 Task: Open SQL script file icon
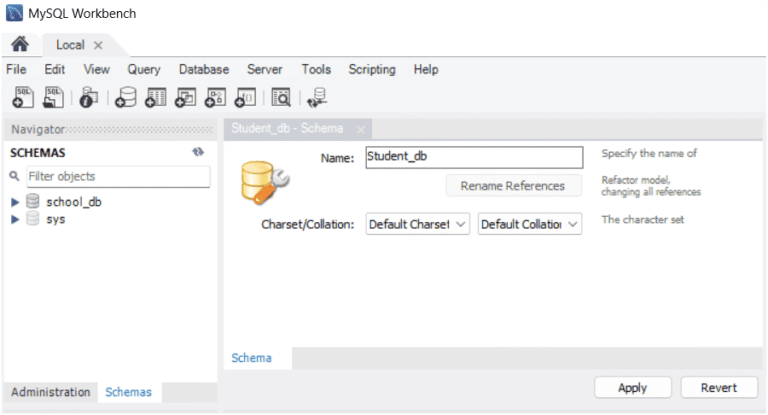(x=53, y=97)
